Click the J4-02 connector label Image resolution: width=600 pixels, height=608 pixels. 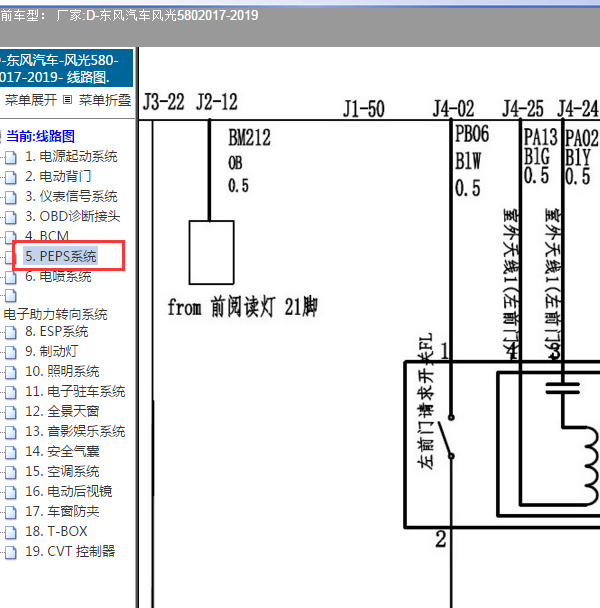coord(453,109)
